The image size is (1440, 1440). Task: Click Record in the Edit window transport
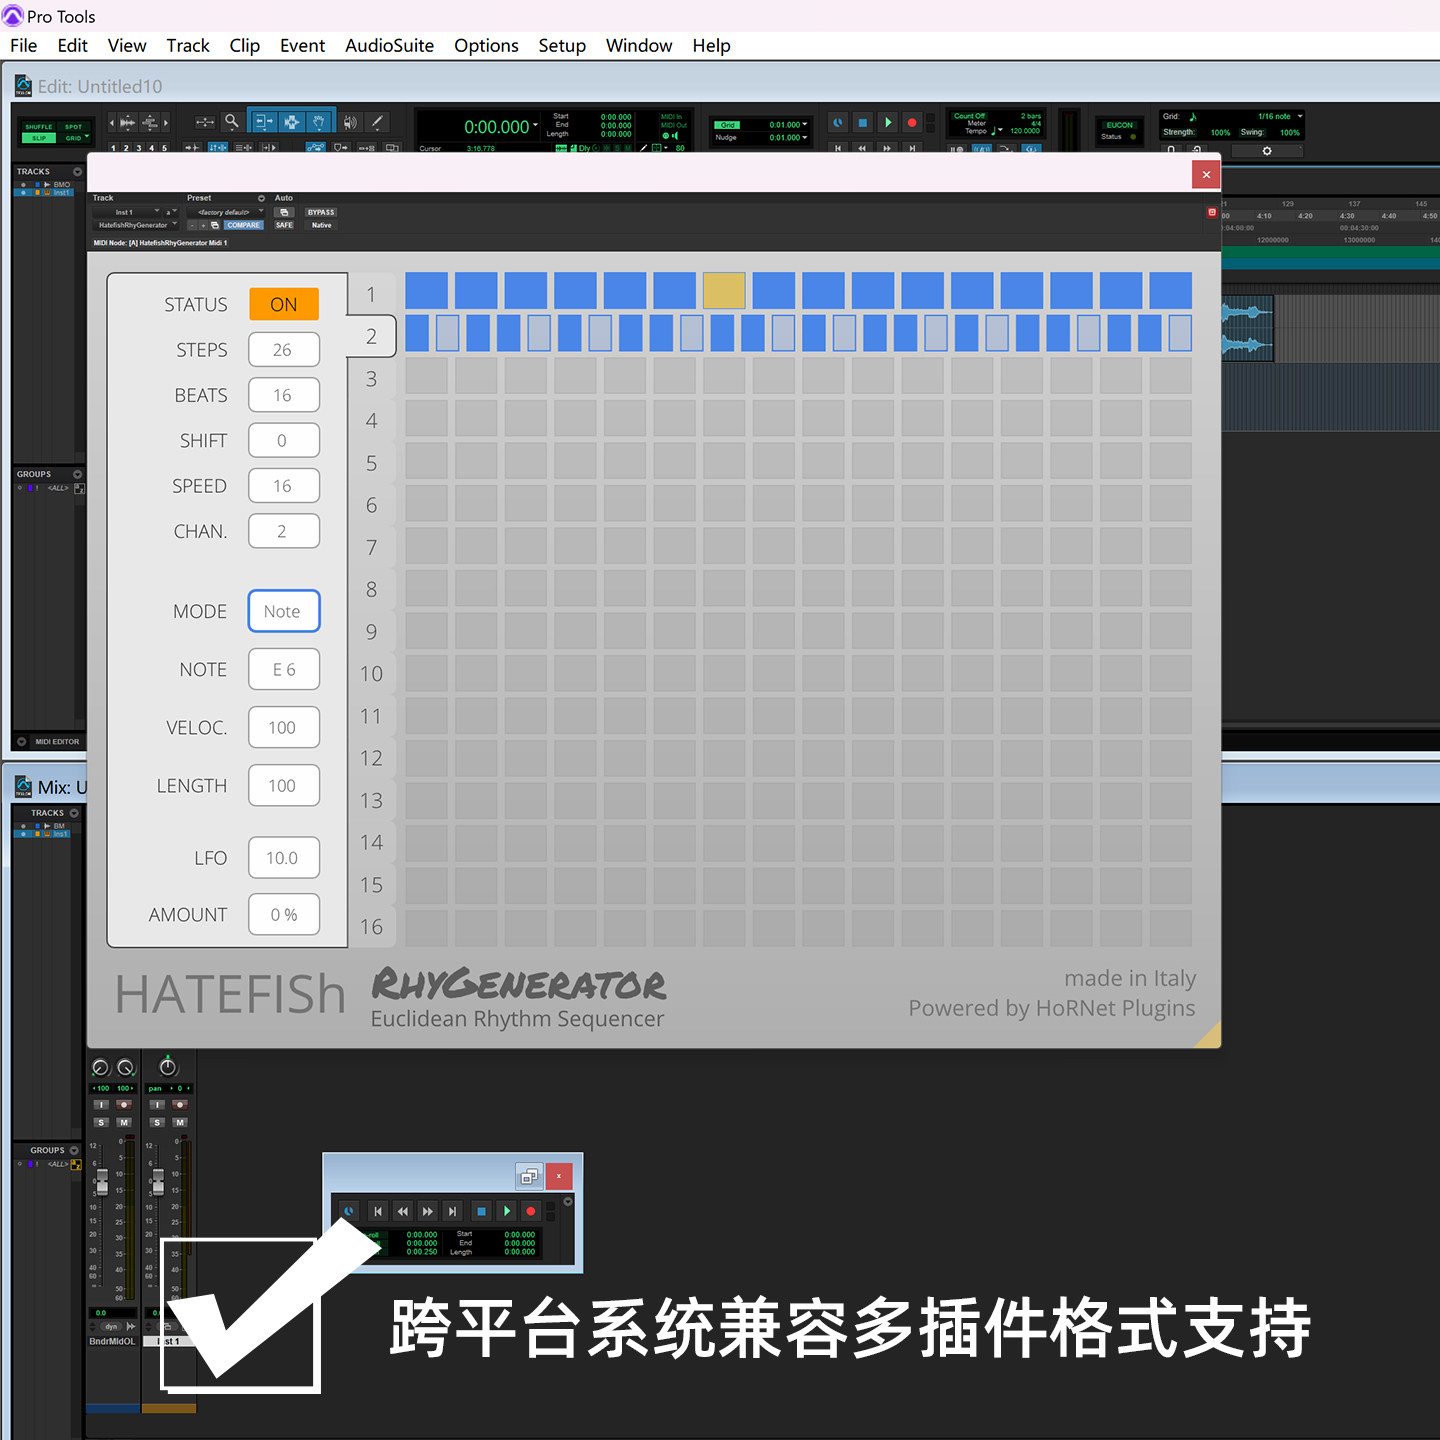pyautogui.click(x=912, y=123)
